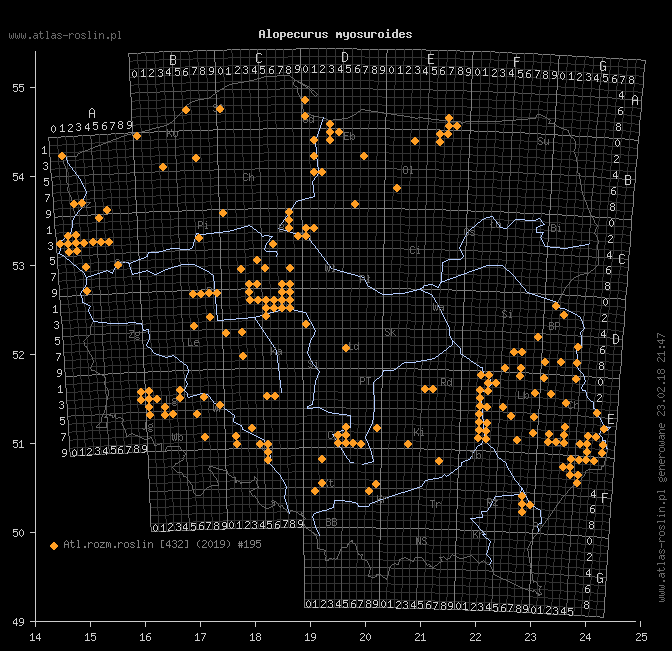This screenshot has height=651, width=672.
Task: Click the latitude axis label 49
Action: point(18,622)
